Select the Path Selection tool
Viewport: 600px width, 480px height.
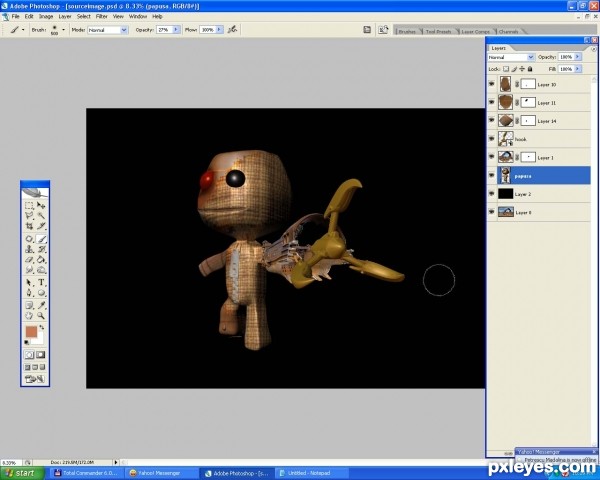point(29,283)
